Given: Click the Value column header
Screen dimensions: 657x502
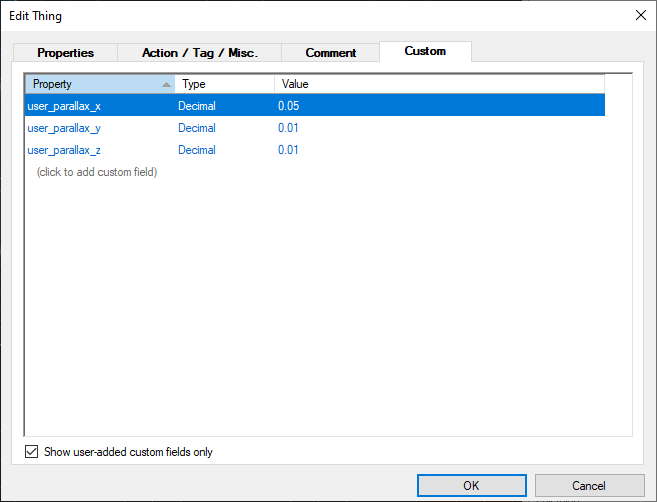Looking at the screenshot, I should point(440,84).
